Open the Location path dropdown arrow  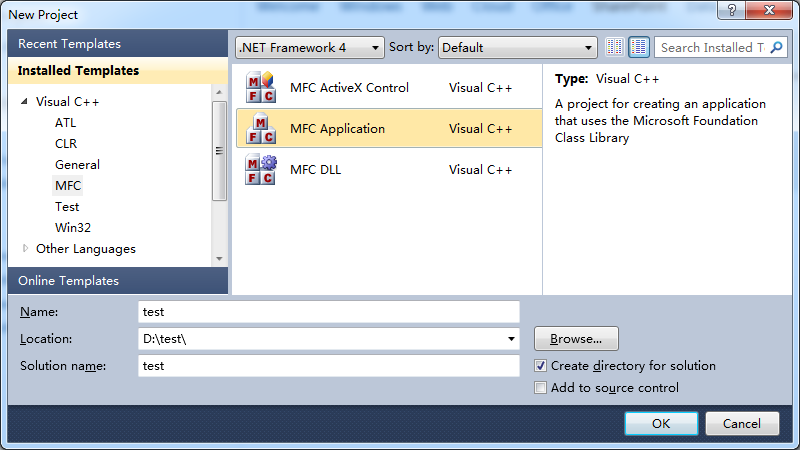(512, 339)
